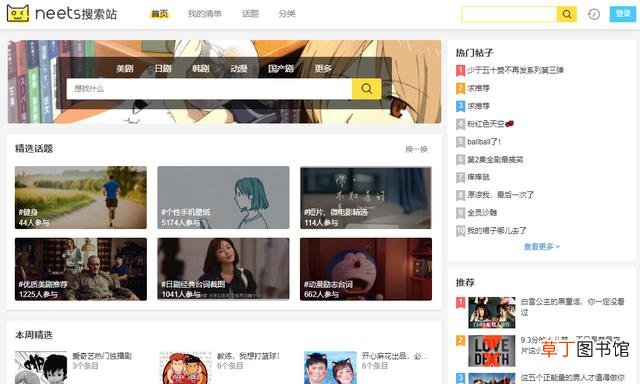This screenshot has width=640, height=384.
Task: Click the red rank 1 badge in 热门帖子
Action: click(x=460, y=70)
